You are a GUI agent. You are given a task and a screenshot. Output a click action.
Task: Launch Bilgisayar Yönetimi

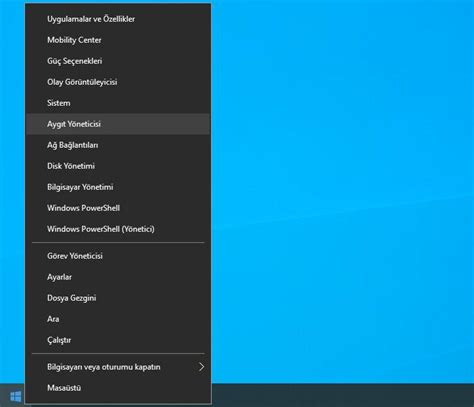118,187
